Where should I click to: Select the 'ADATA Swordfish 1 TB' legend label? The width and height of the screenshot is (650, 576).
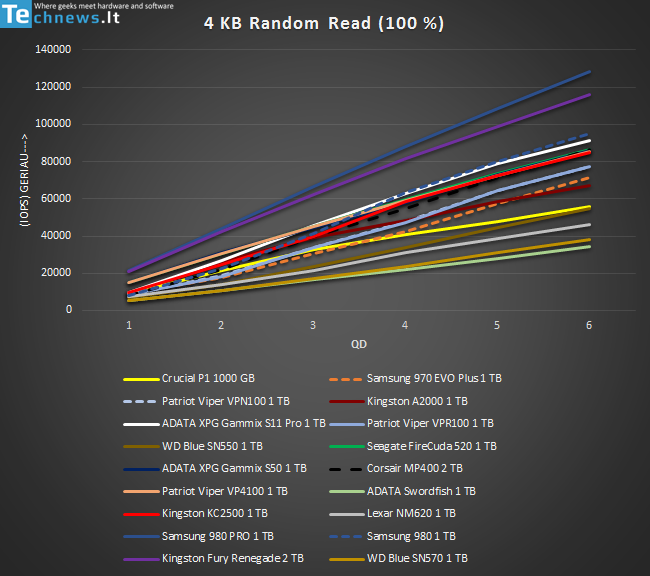coord(421,491)
